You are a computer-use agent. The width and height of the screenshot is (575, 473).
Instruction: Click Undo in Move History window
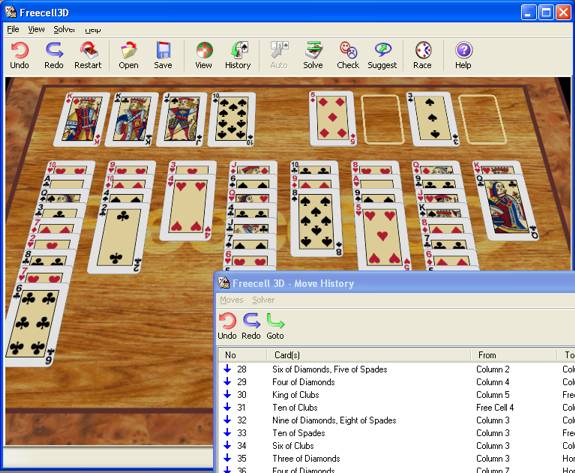[227, 326]
